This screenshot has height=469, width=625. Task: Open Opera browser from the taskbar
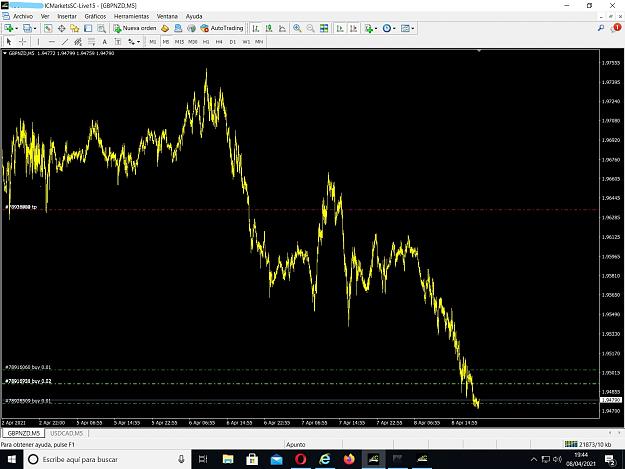coord(301,459)
